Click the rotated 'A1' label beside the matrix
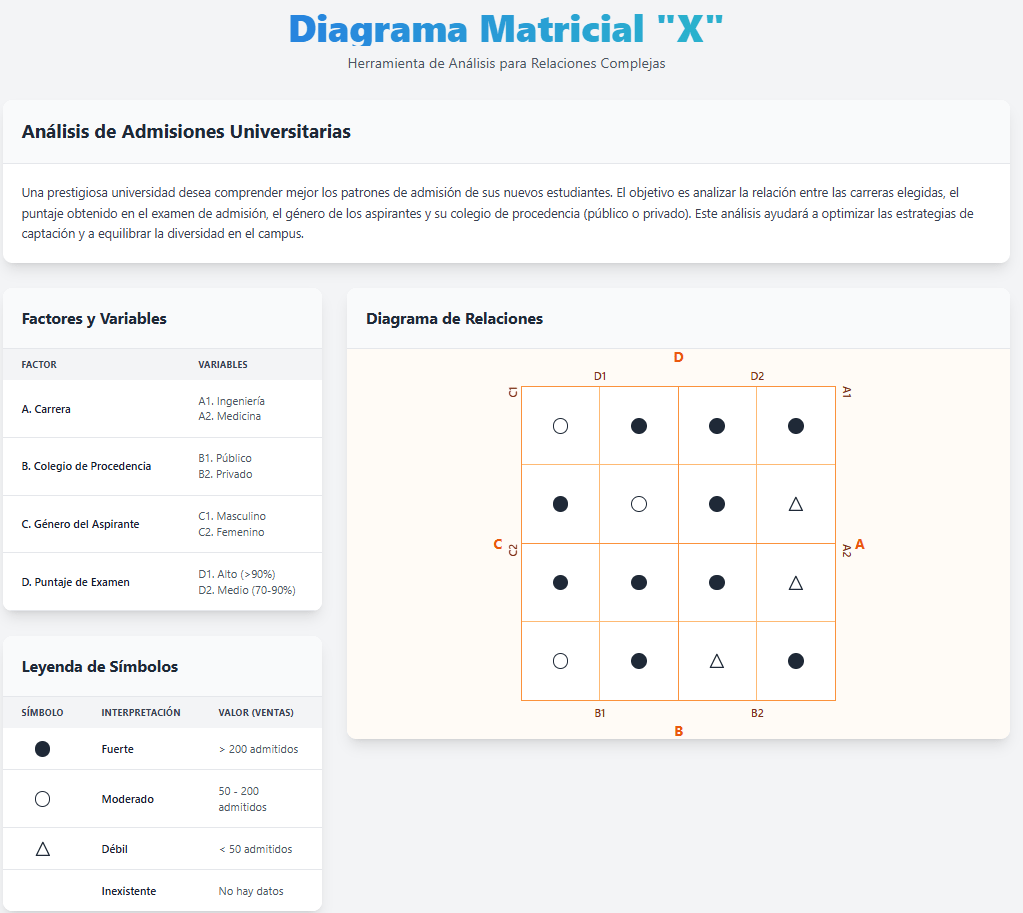Image resolution: width=1023 pixels, height=913 pixels. pyautogui.click(x=847, y=392)
